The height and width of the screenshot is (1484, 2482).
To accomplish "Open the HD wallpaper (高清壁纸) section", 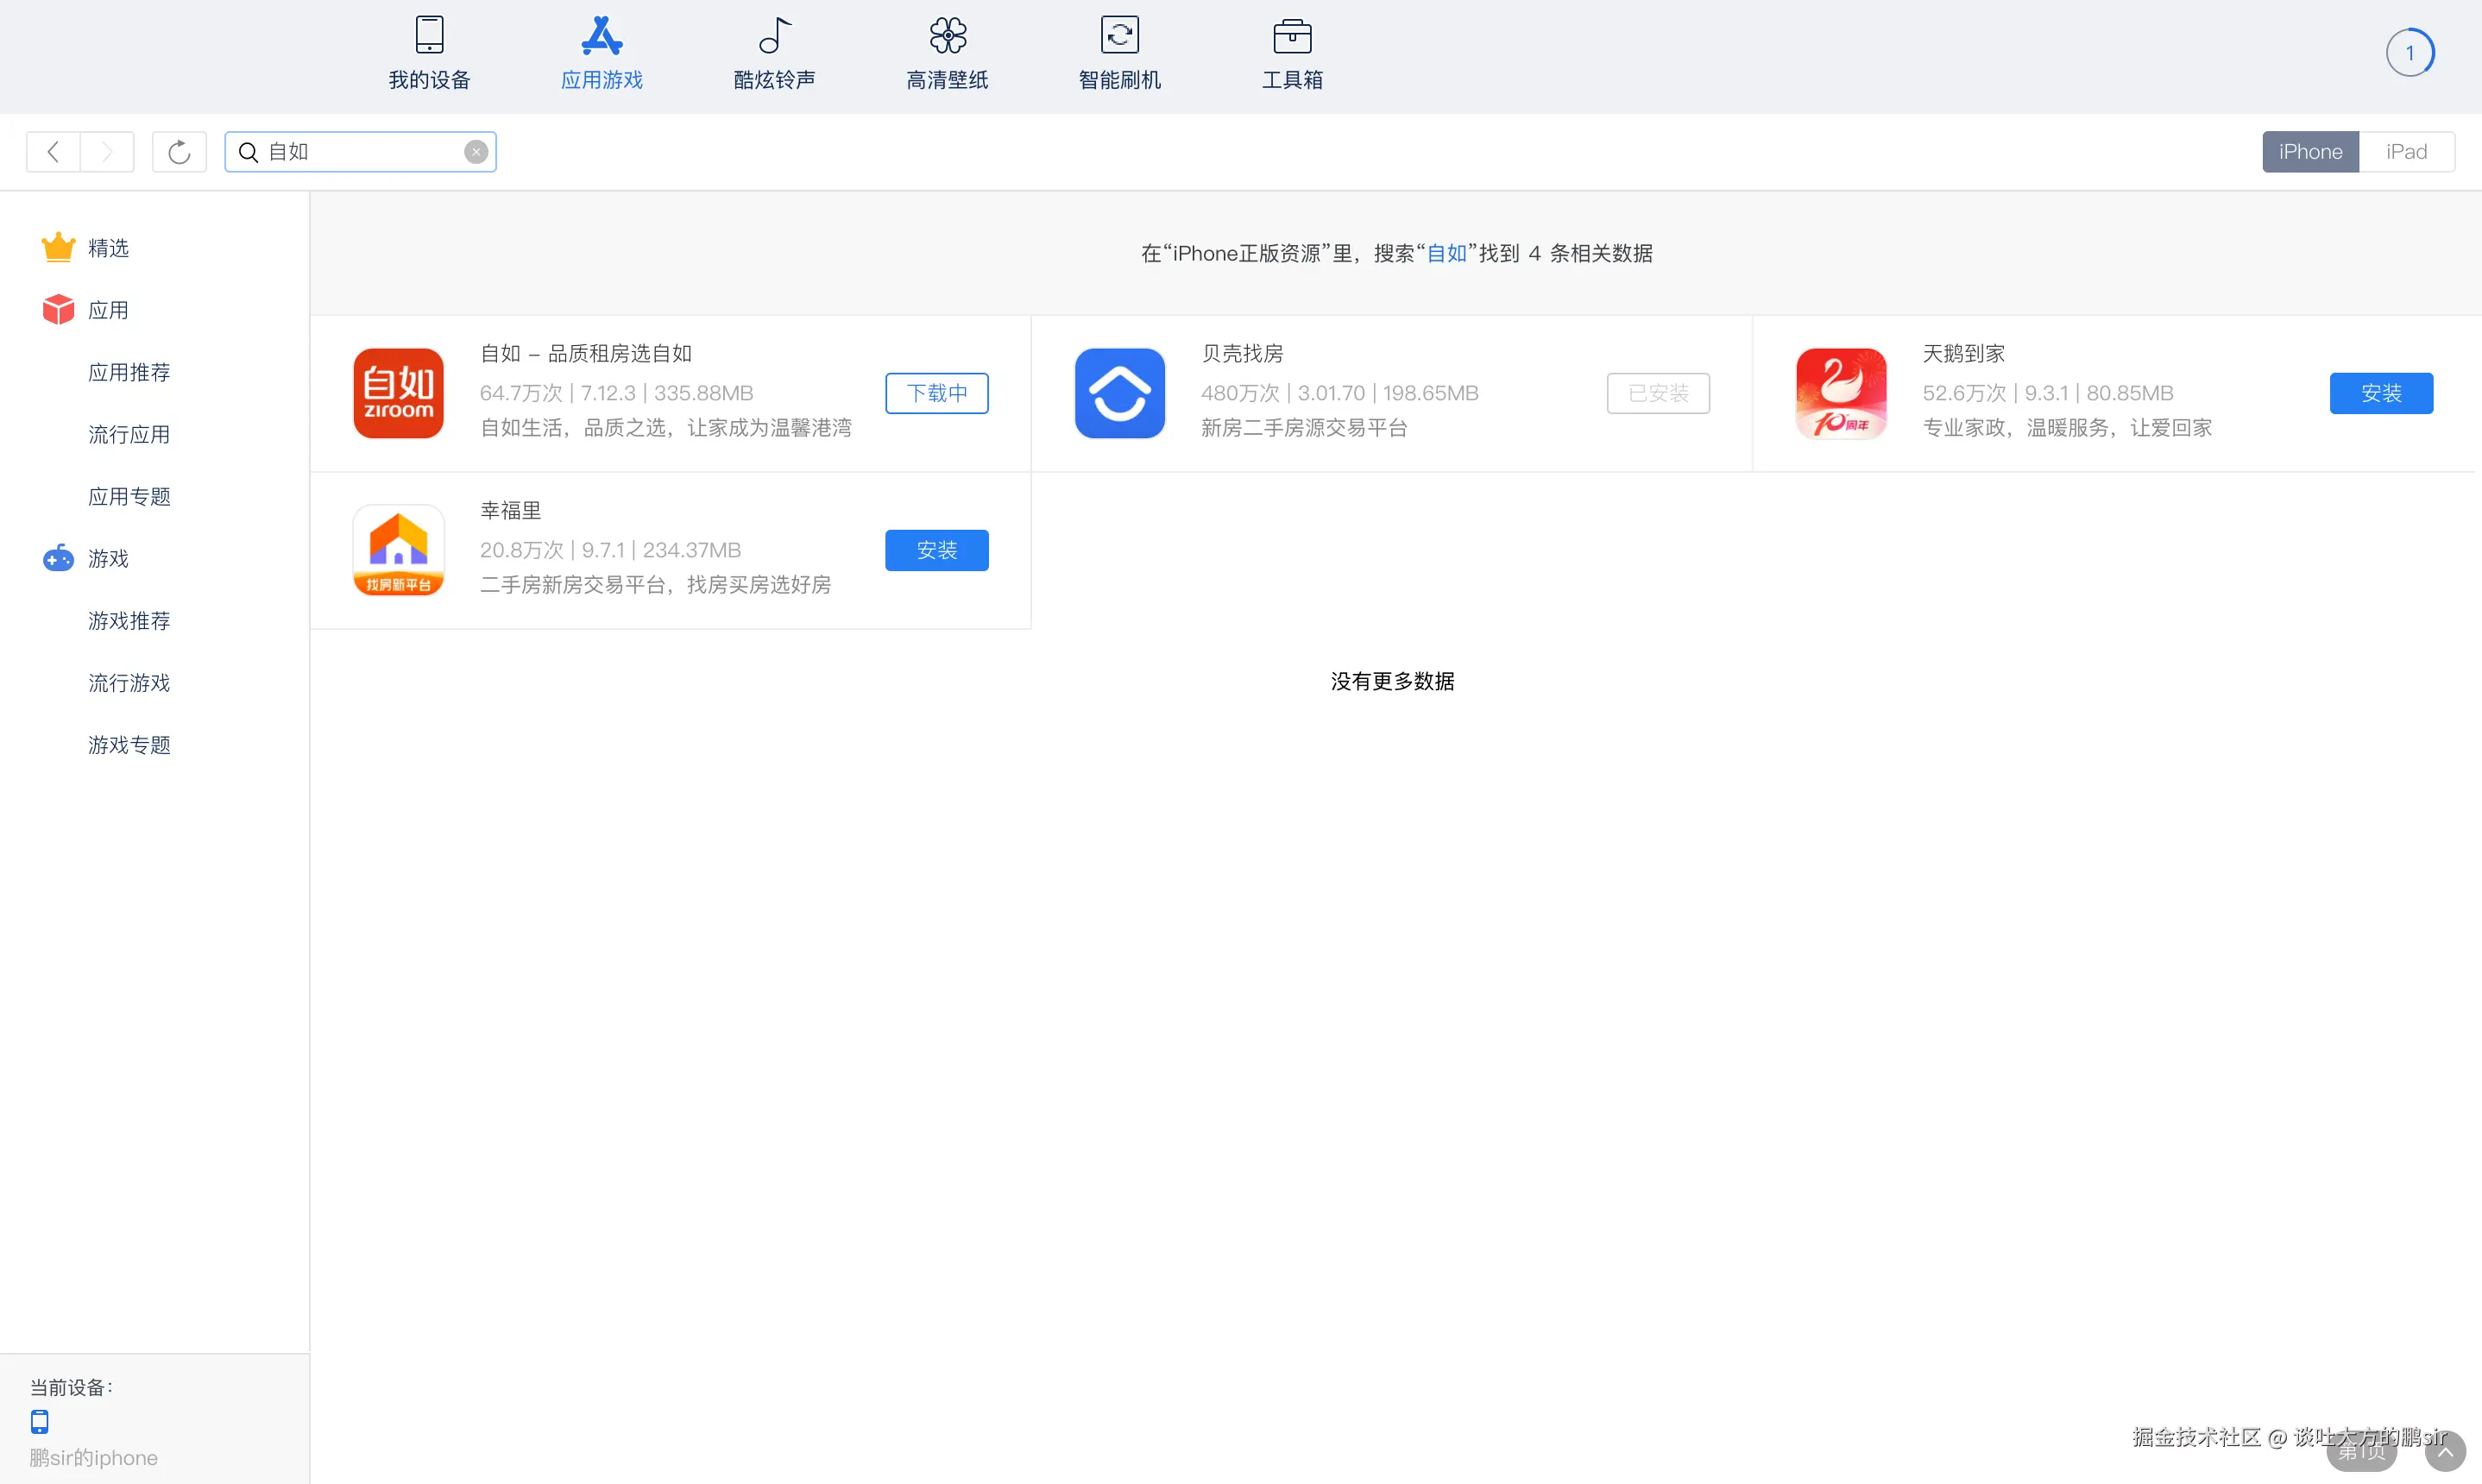I will tap(947, 53).
